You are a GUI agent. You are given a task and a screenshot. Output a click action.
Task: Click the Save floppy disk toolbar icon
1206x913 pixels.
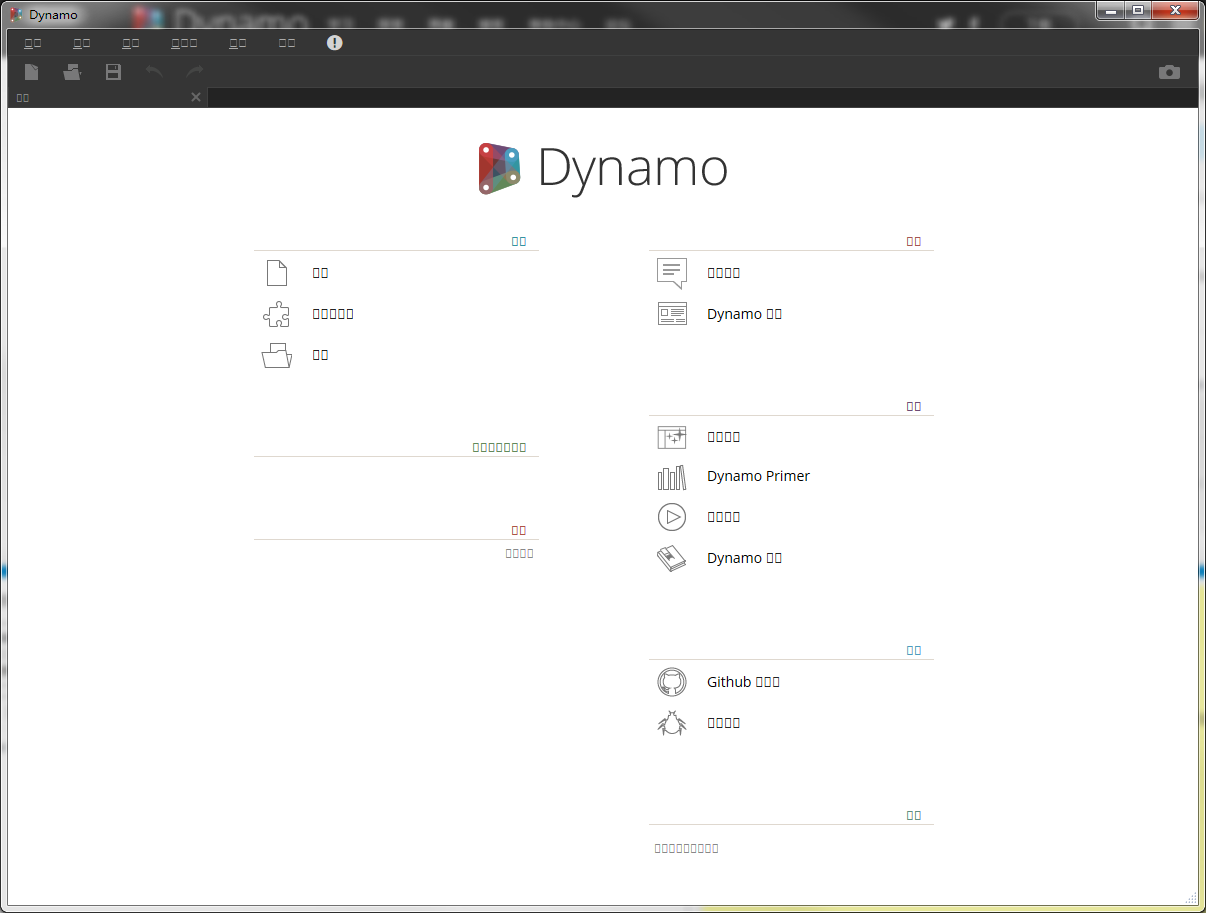click(x=113, y=72)
